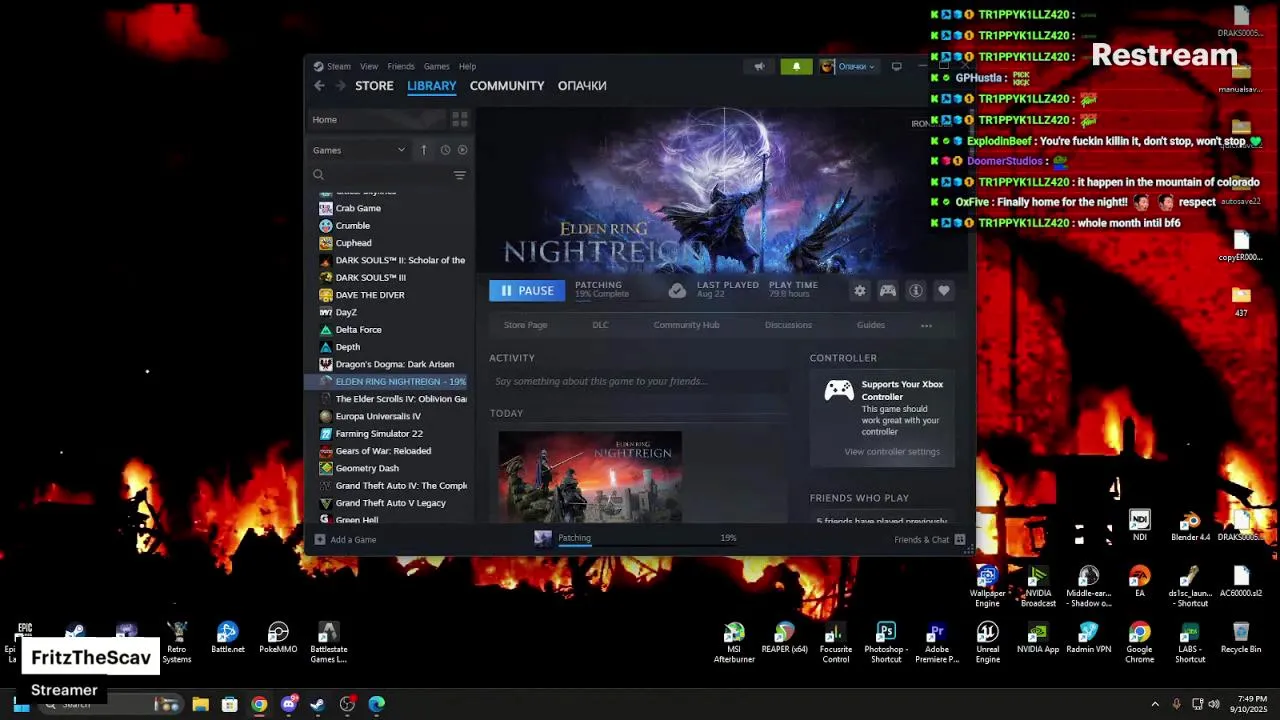Open controller layout icon for Nightreign
This screenshot has width=1280, height=720.
tap(887, 291)
